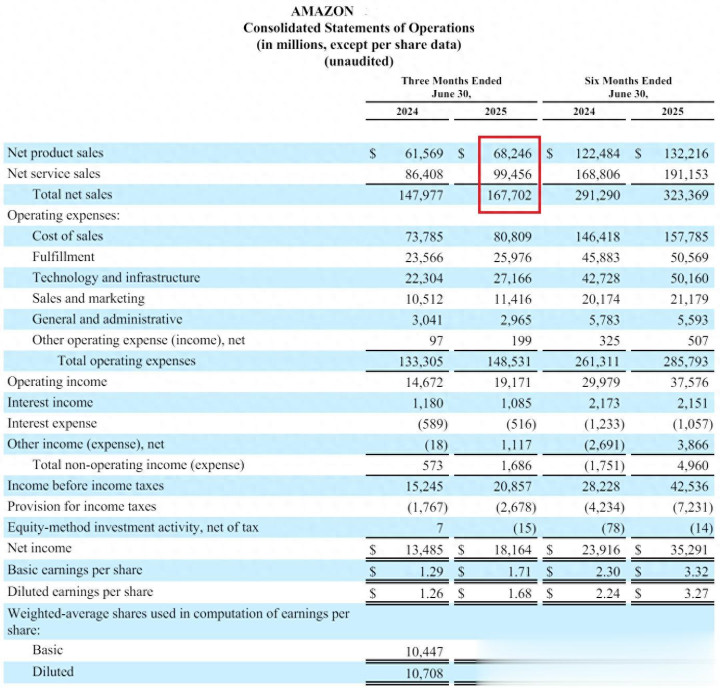Select cost of sales value 80,809
This screenshot has width=720, height=688.
point(512,237)
